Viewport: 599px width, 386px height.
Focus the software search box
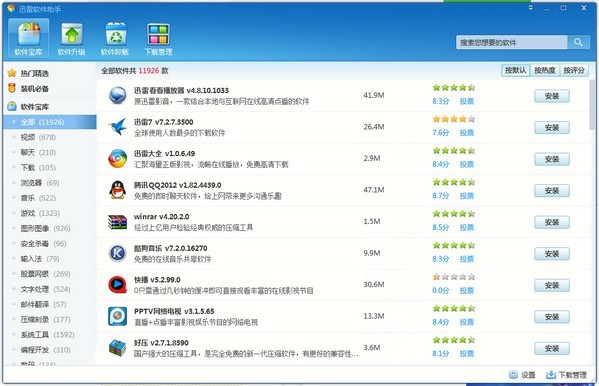[x=512, y=42]
